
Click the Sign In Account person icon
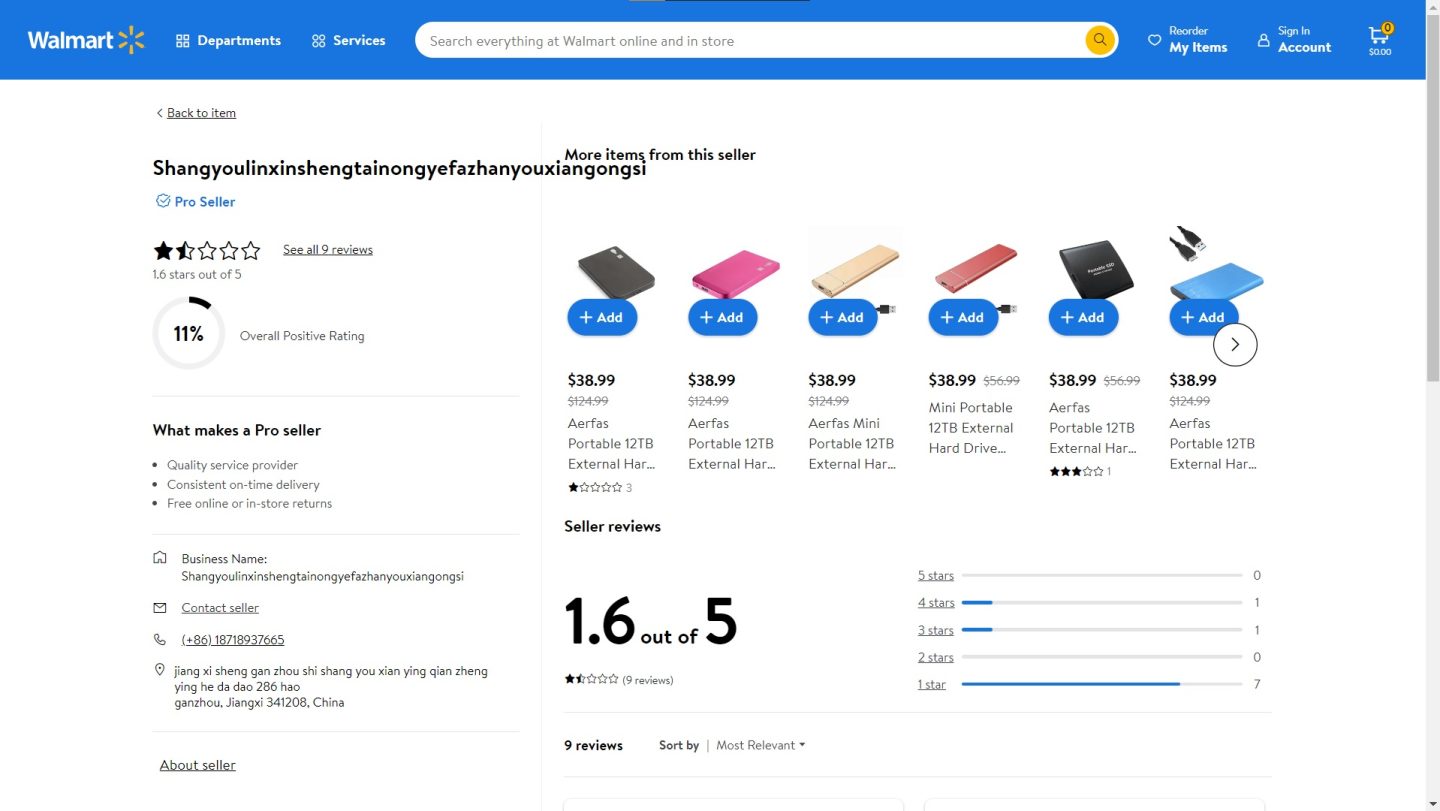(1263, 41)
